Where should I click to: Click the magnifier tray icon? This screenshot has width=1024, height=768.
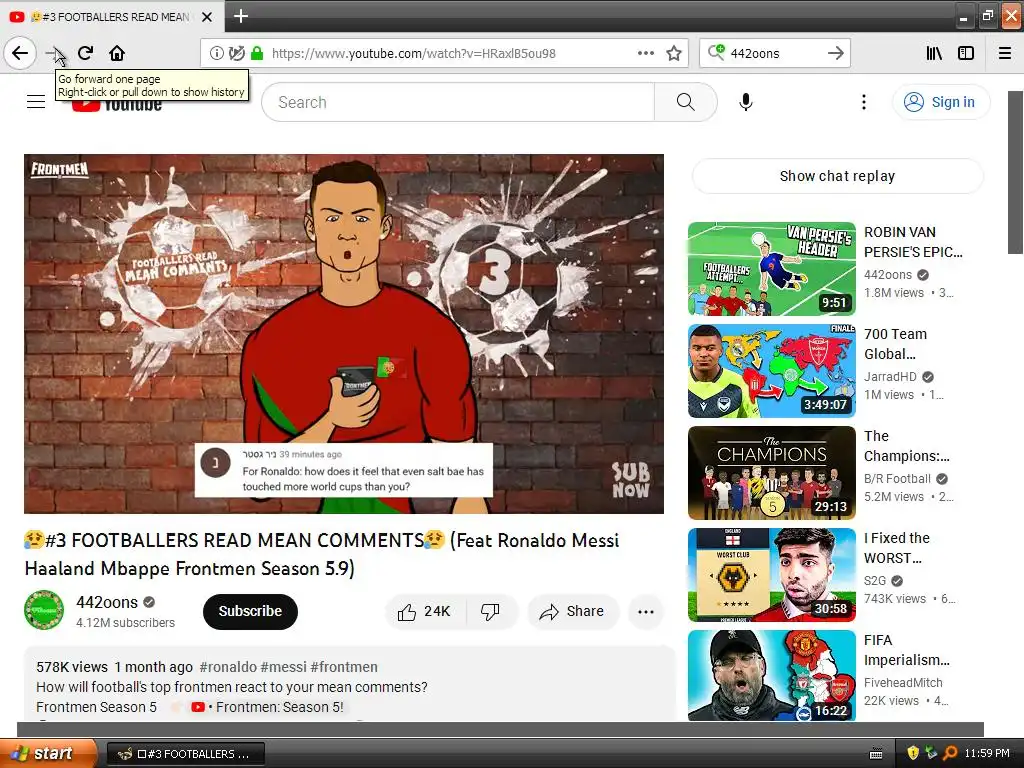coord(950,753)
